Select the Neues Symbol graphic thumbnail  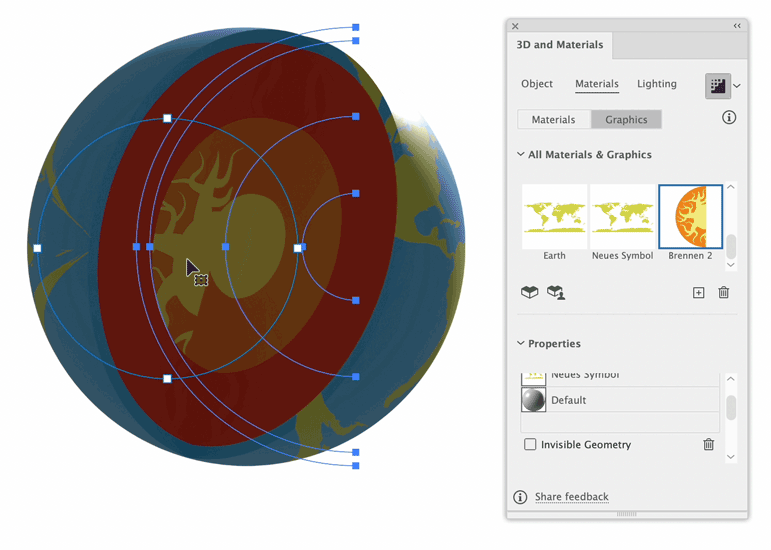click(x=622, y=217)
